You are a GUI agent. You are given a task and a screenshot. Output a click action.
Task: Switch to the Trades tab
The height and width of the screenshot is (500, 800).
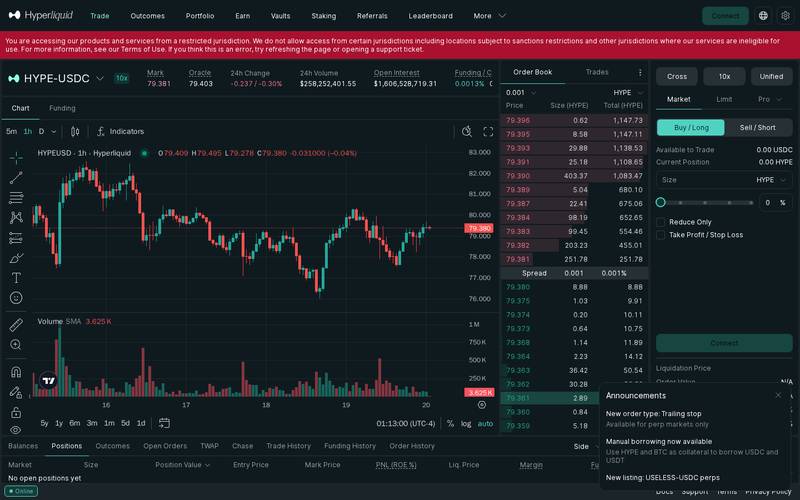tap(597, 72)
